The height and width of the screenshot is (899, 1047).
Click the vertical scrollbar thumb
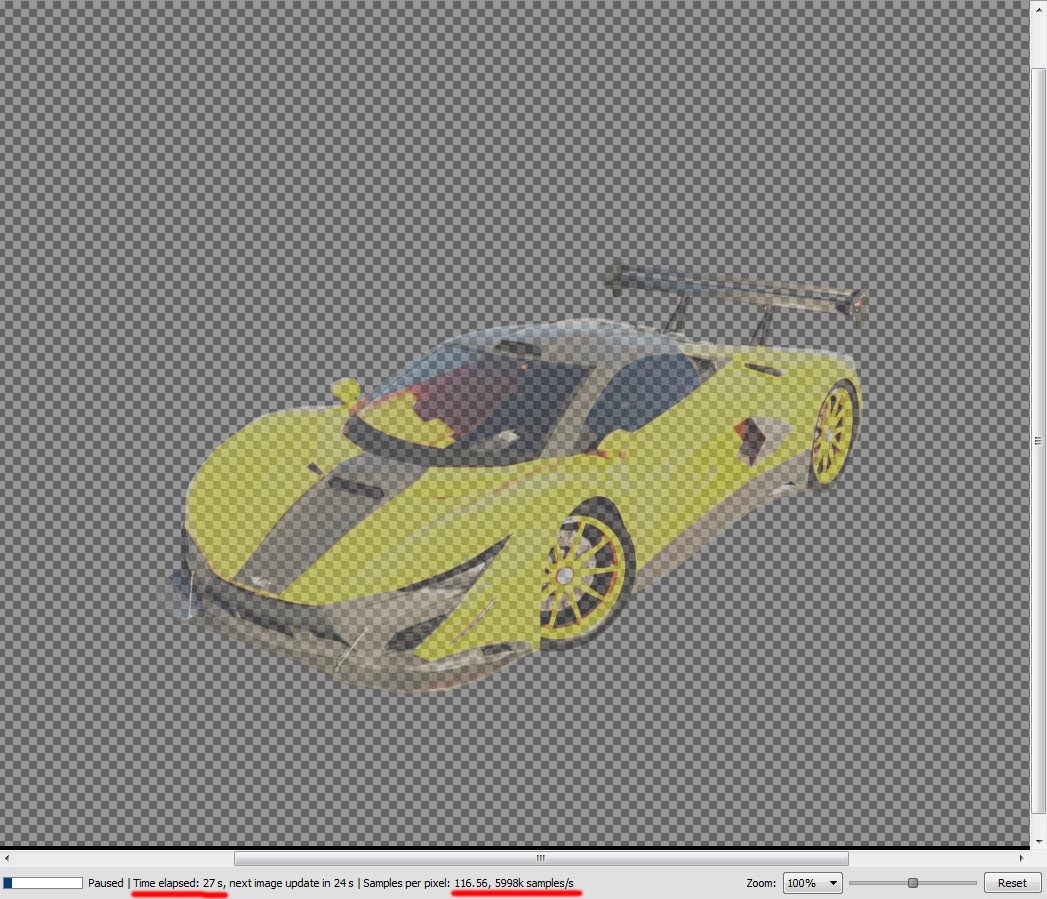[x=1038, y=440]
